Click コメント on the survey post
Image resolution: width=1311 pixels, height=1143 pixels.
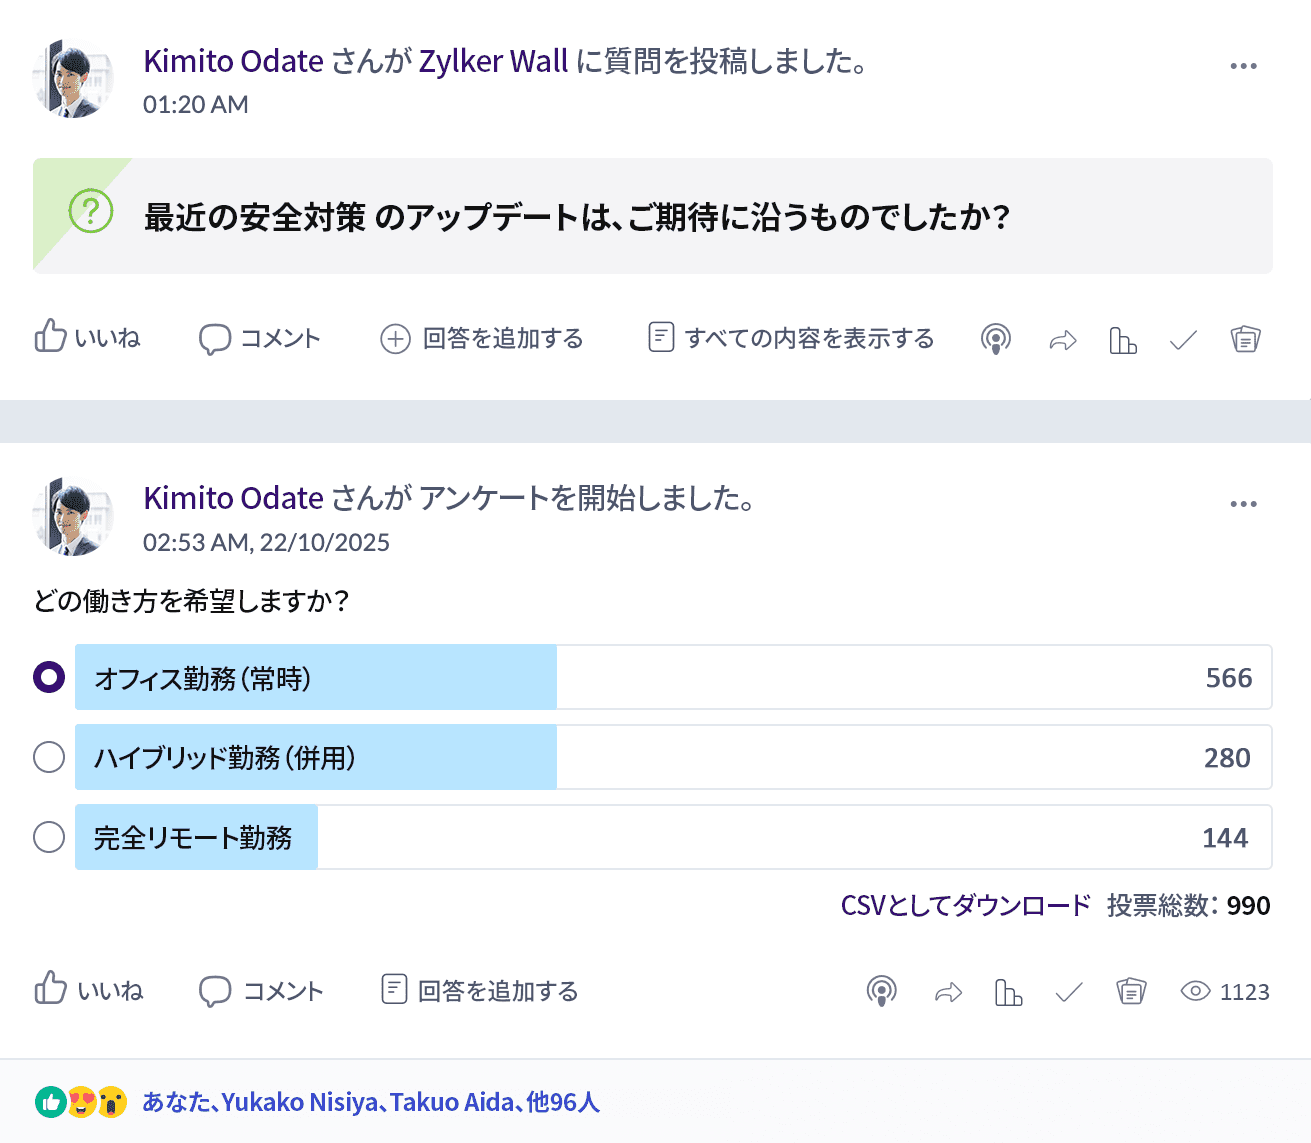pos(262,992)
